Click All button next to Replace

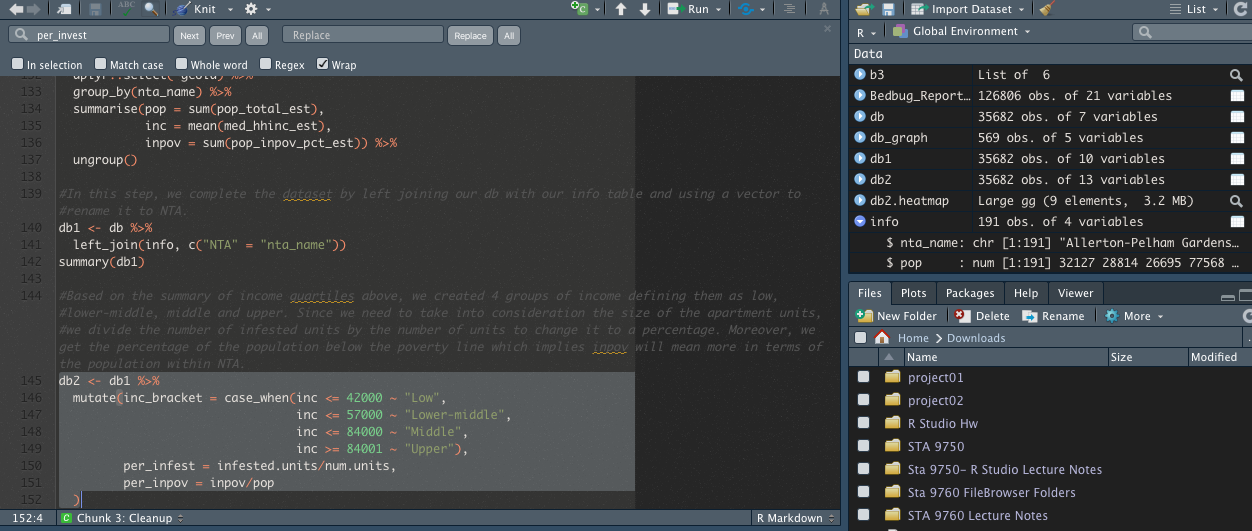(x=509, y=35)
